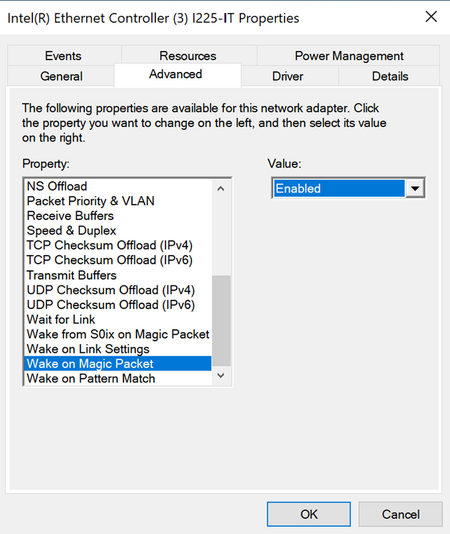Click the Enabled value field

pos(339,188)
